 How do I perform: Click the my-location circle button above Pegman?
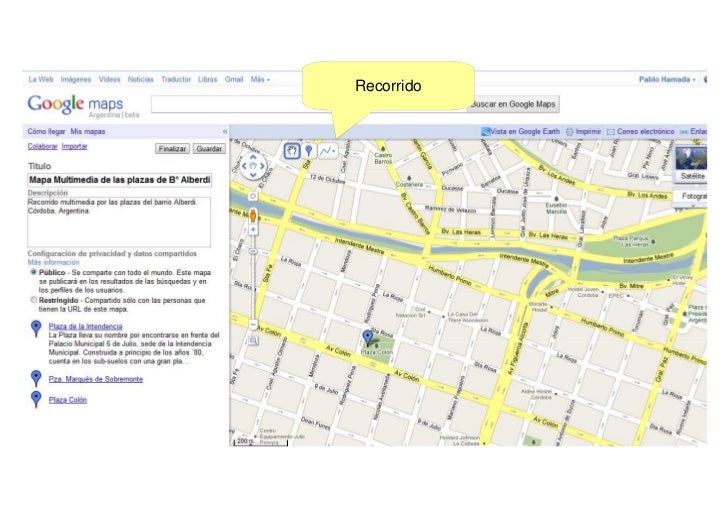pyautogui.click(x=253, y=196)
